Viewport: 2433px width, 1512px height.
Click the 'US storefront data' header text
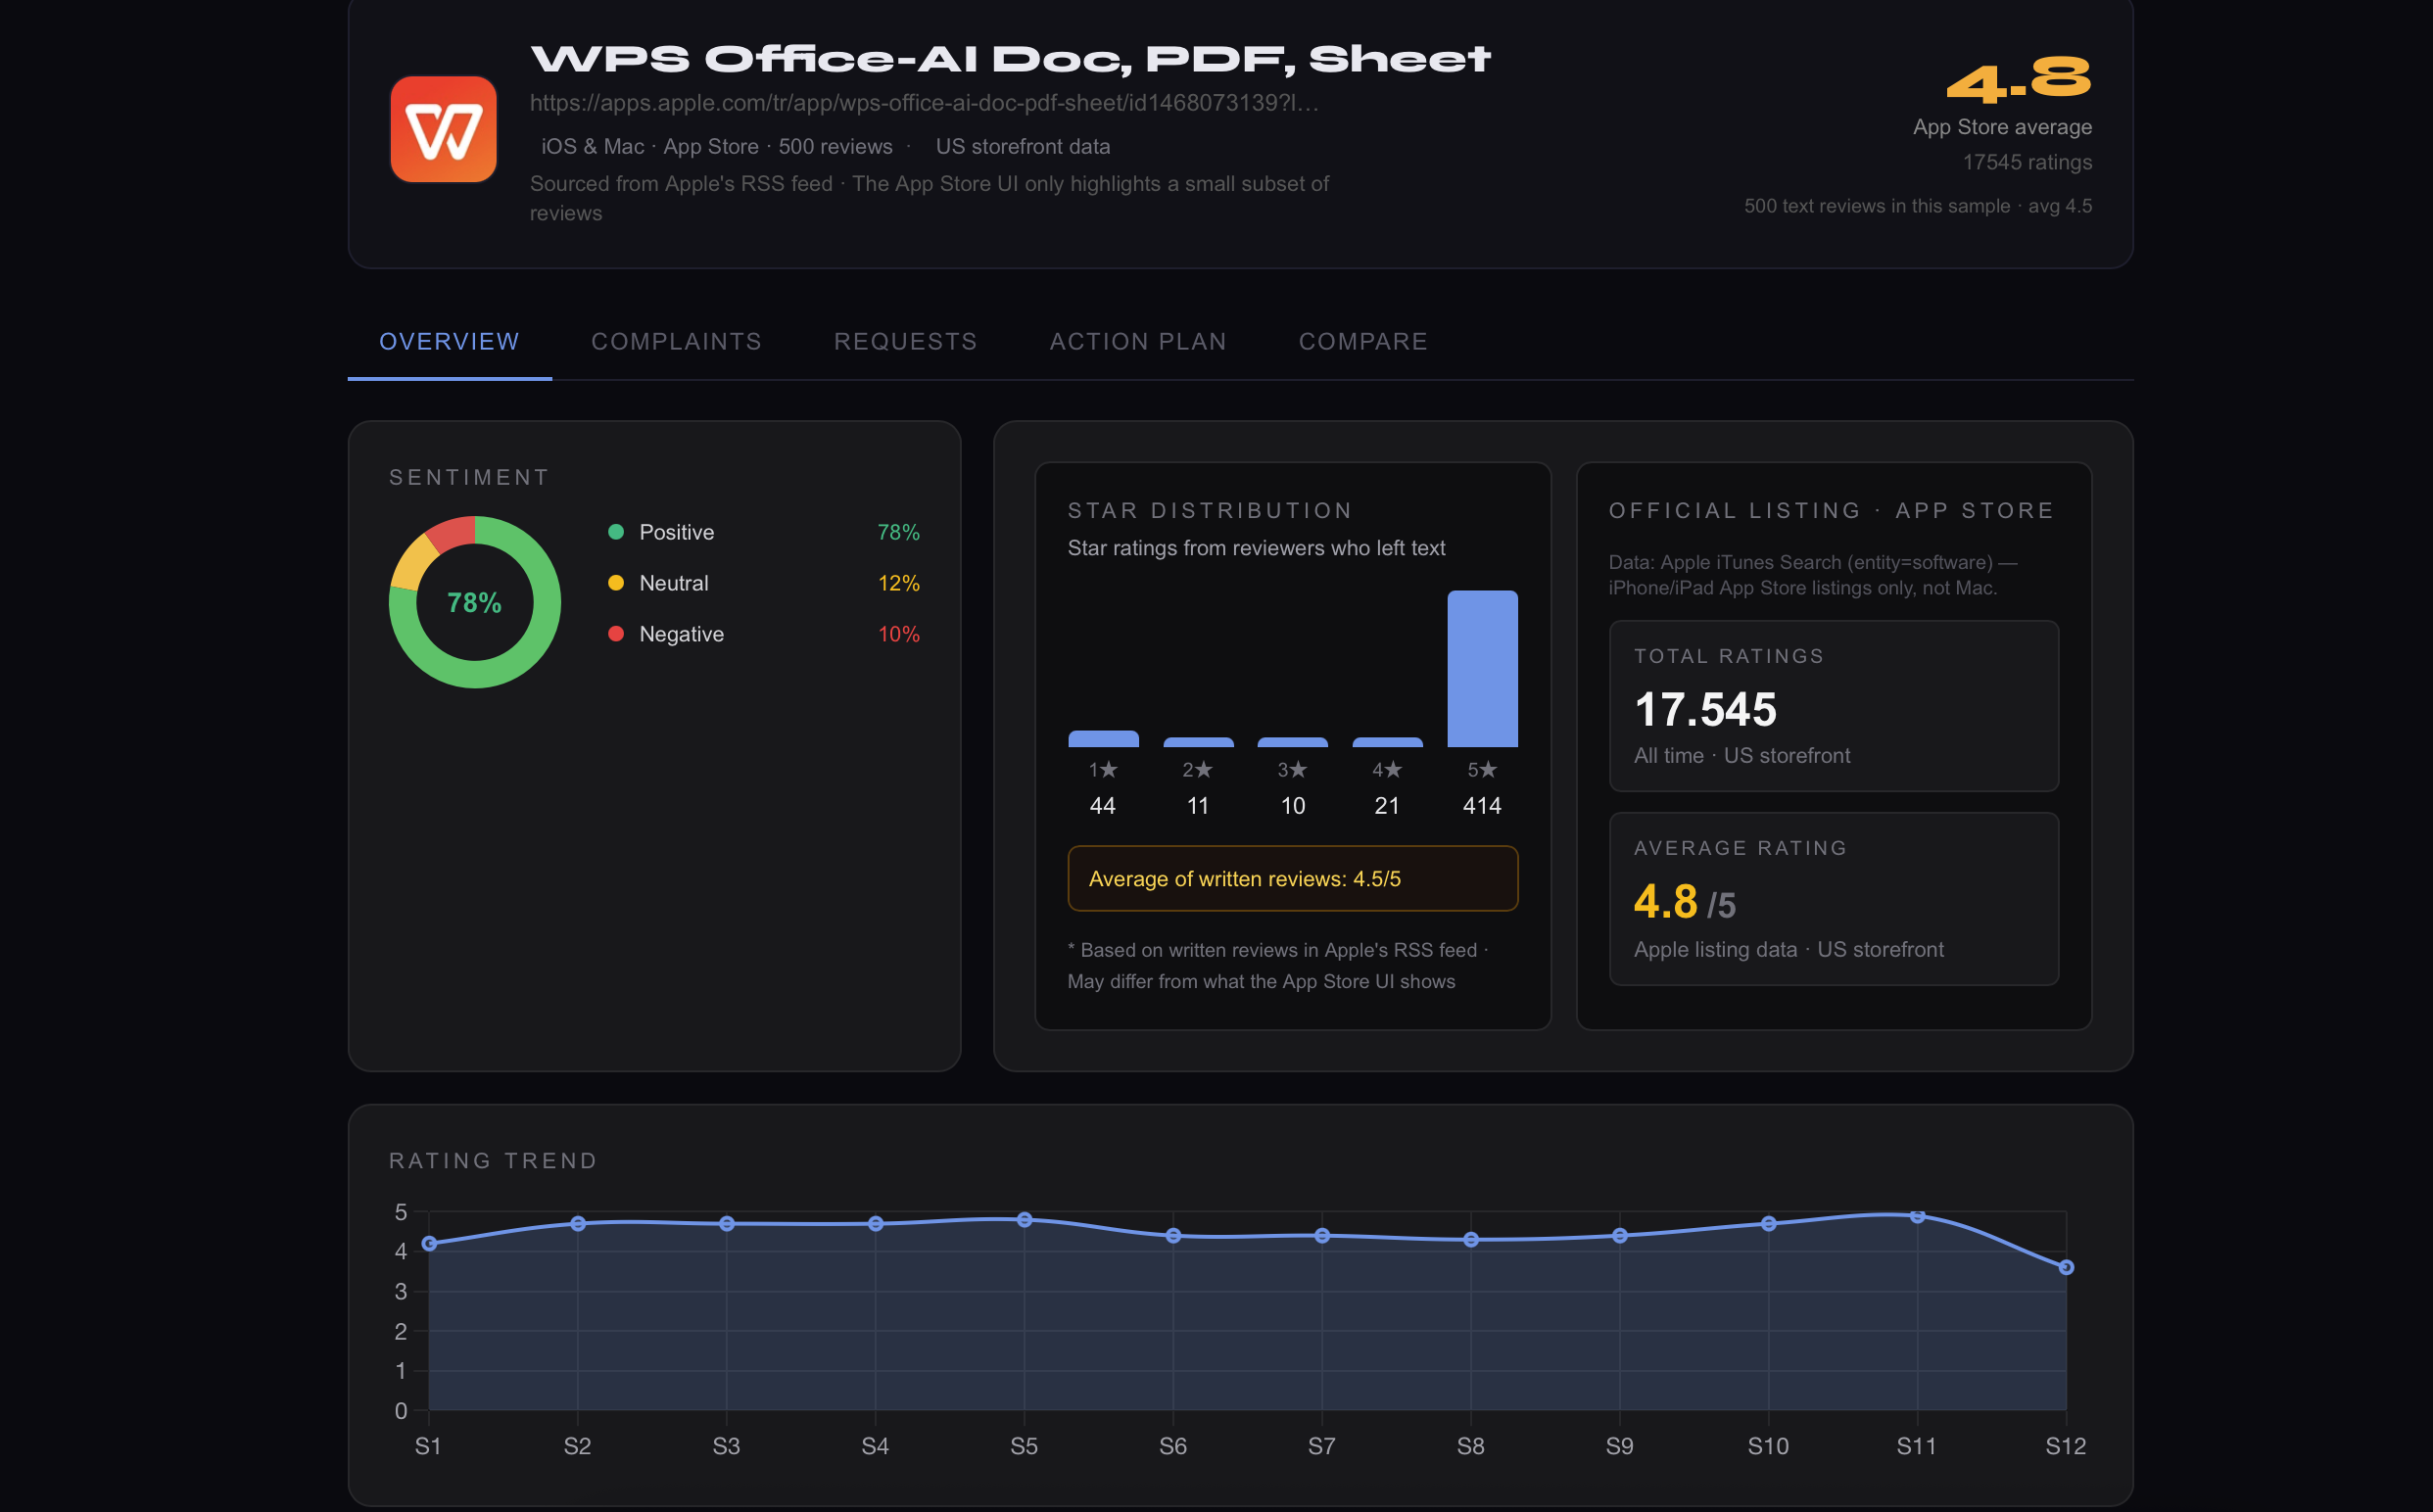(x=1023, y=146)
